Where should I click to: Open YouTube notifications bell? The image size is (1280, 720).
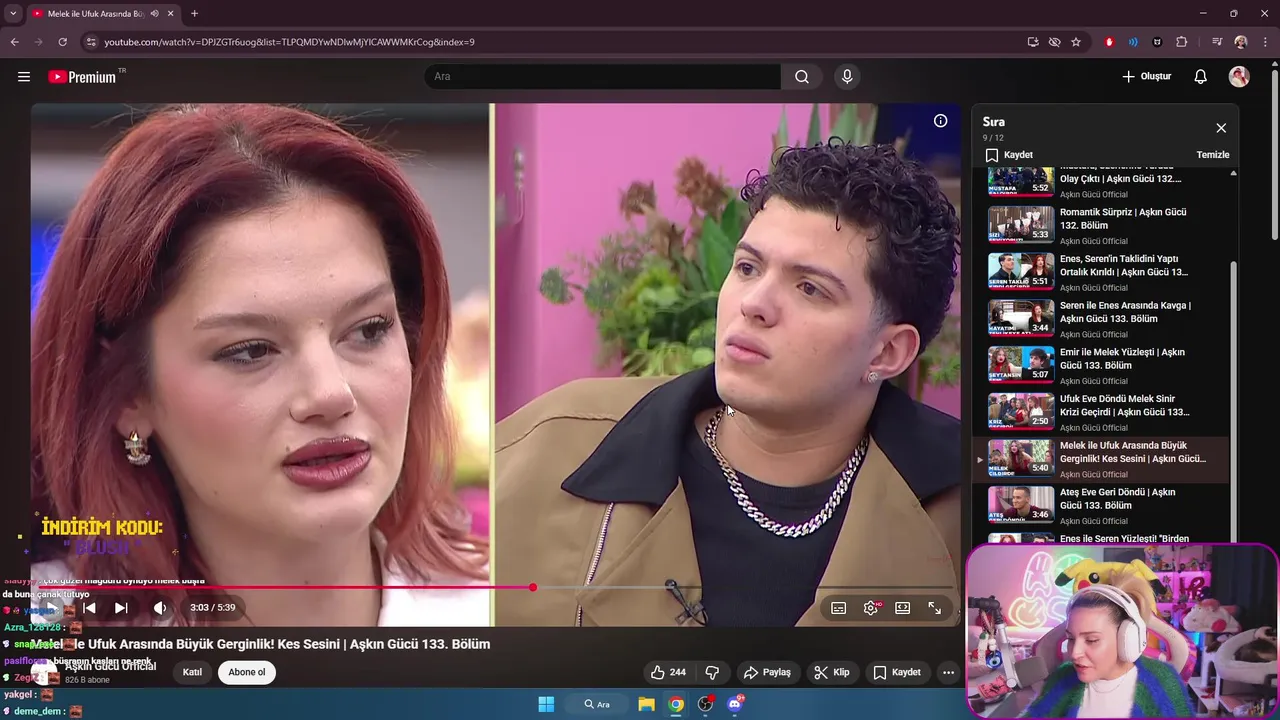tap(1201, 77)
